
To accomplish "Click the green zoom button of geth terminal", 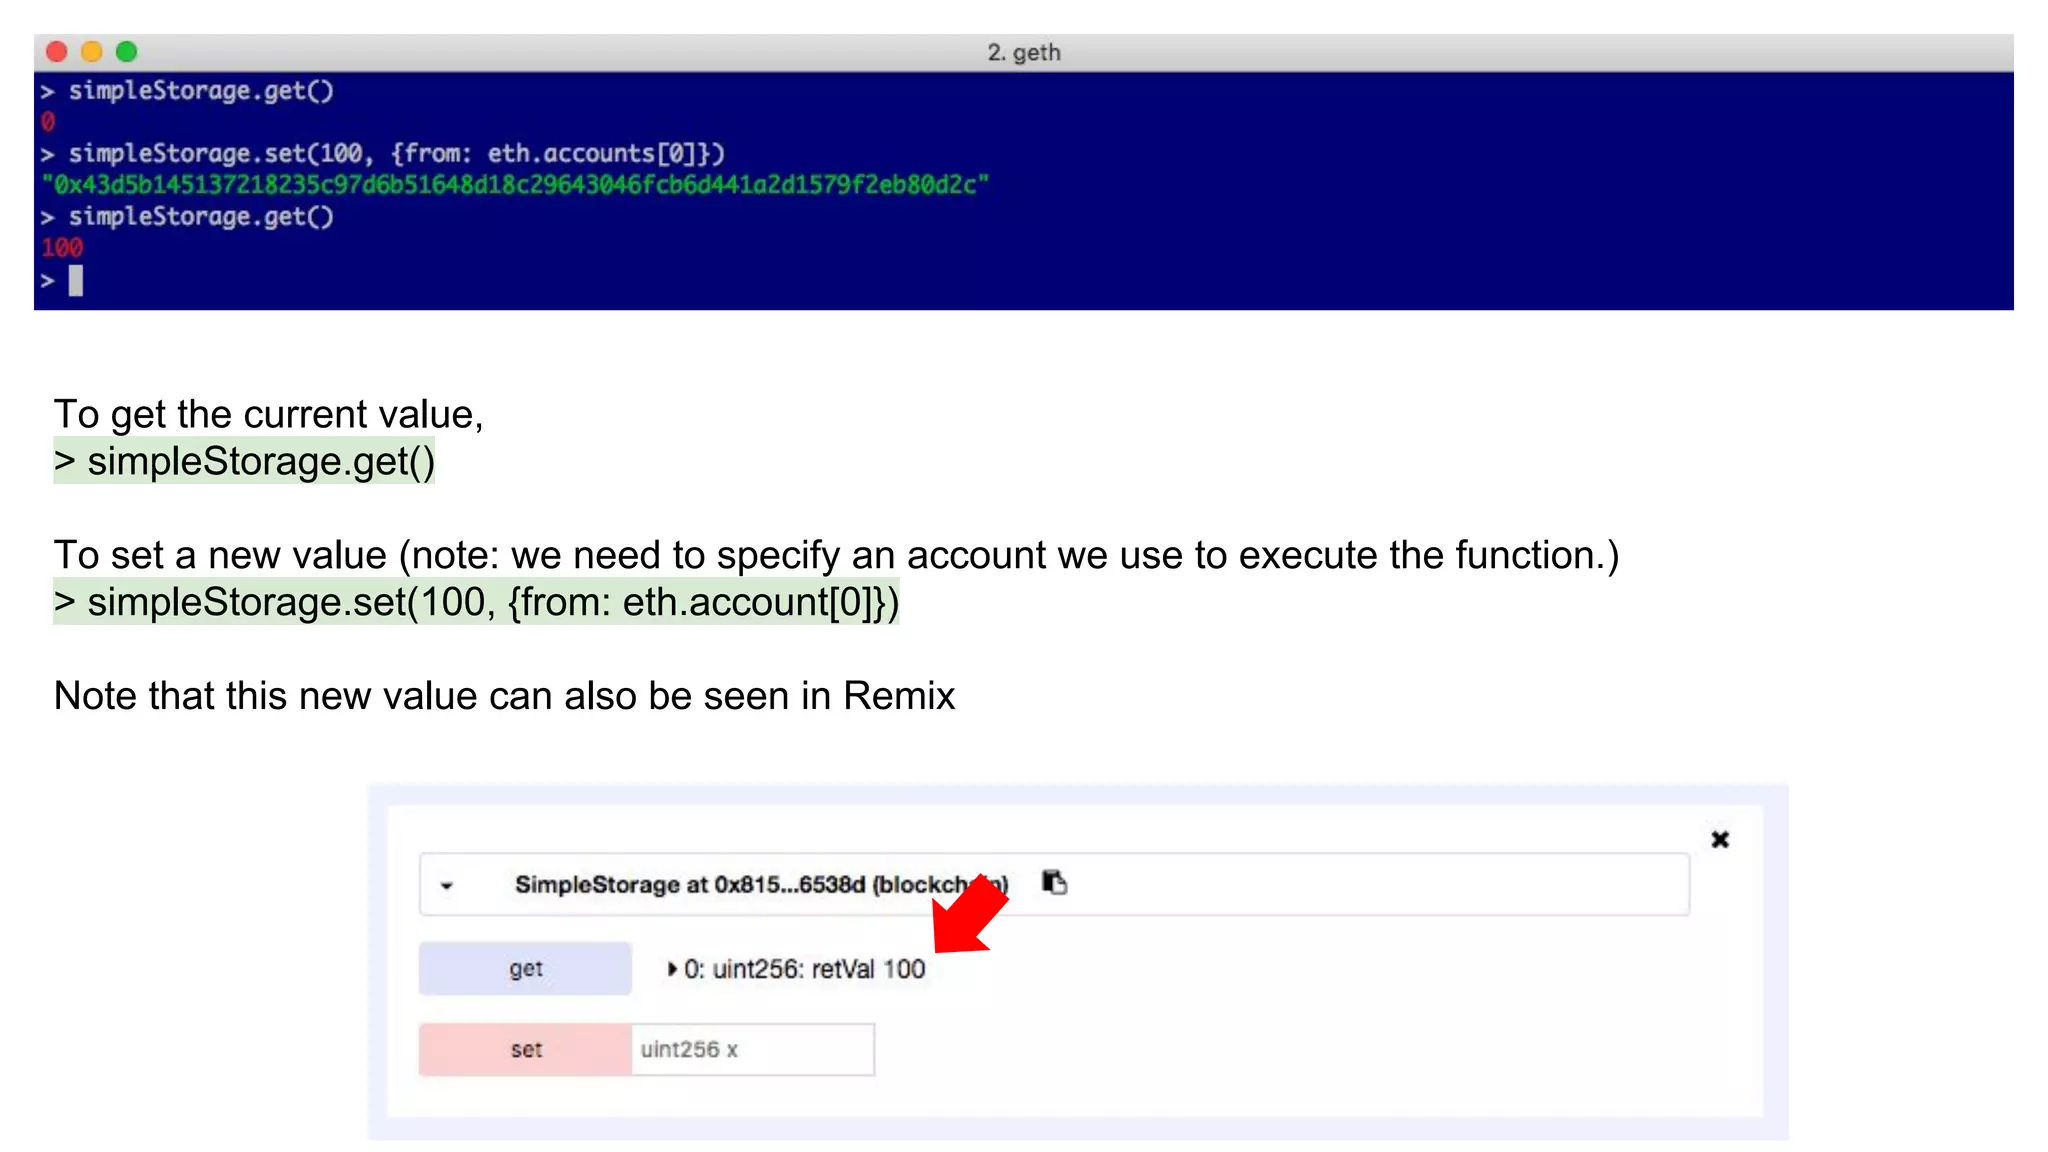I will point(127,52).
